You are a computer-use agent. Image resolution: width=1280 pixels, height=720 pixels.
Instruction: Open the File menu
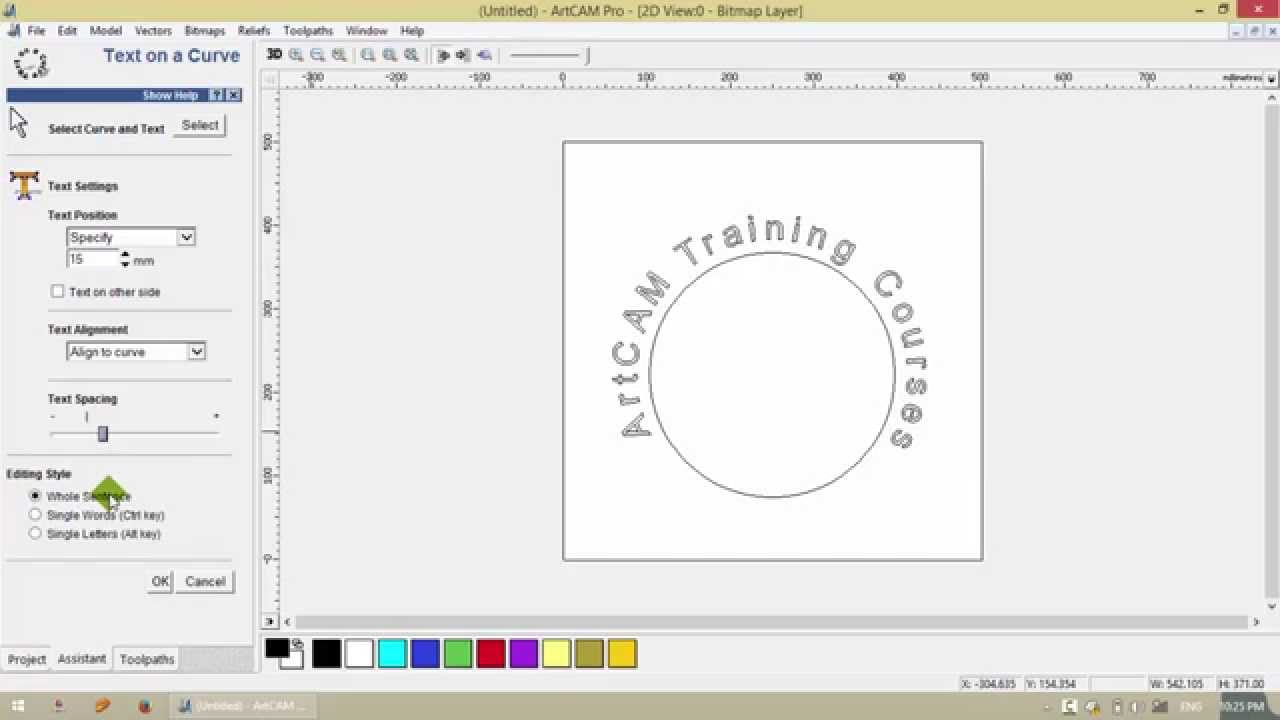[x=36, y=31]
